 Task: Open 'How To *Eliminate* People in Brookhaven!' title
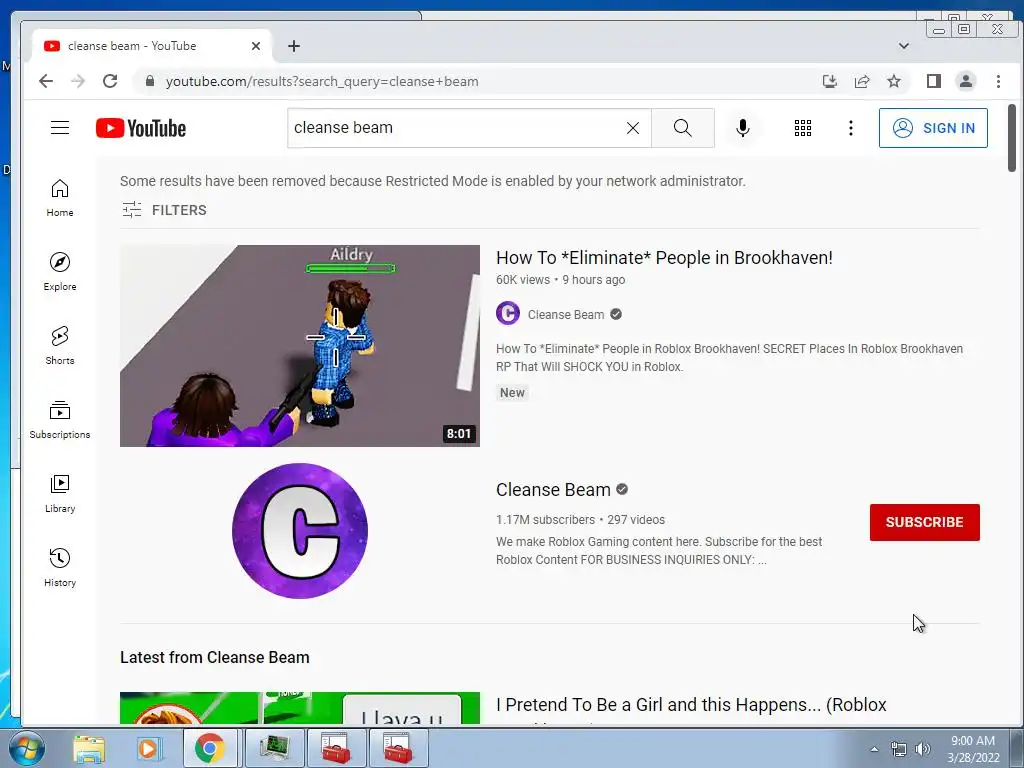point(664,257)
